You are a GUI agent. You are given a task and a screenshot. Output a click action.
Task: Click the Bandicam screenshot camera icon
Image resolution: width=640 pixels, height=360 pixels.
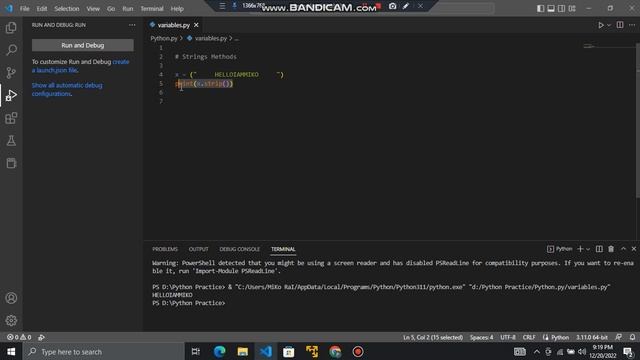click(x=392, y=6)
